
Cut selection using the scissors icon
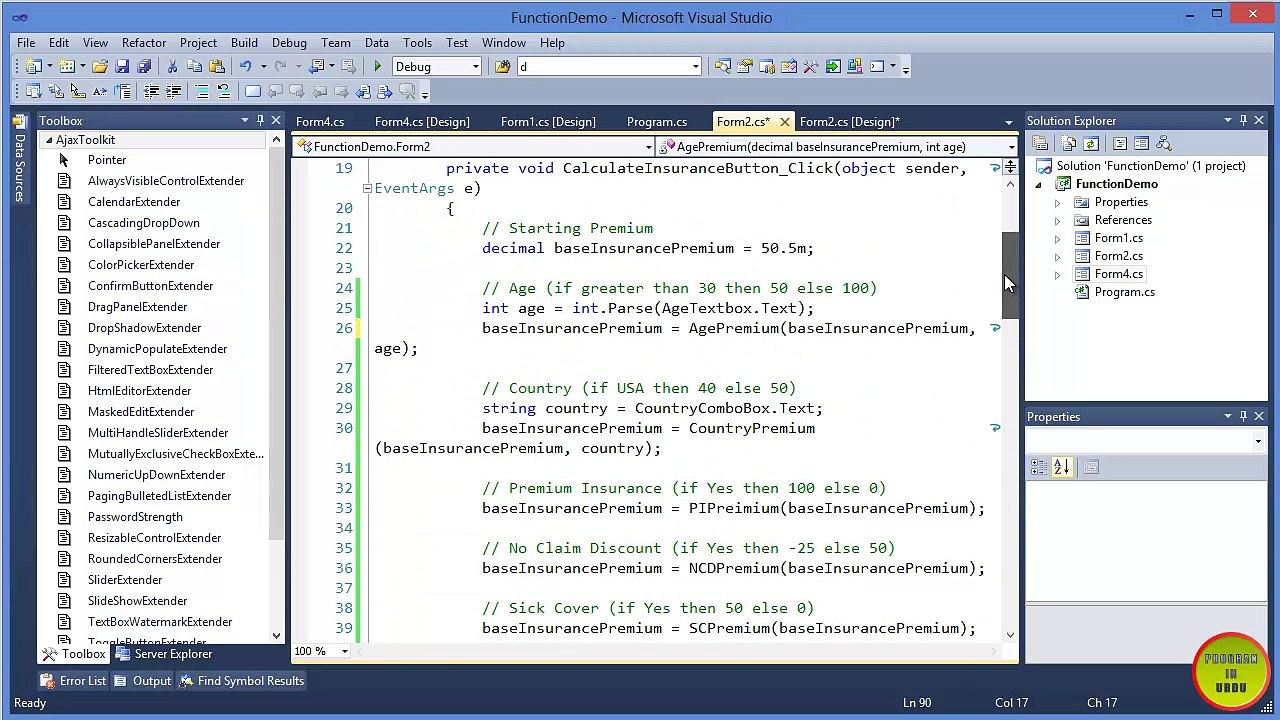[172, 66]
